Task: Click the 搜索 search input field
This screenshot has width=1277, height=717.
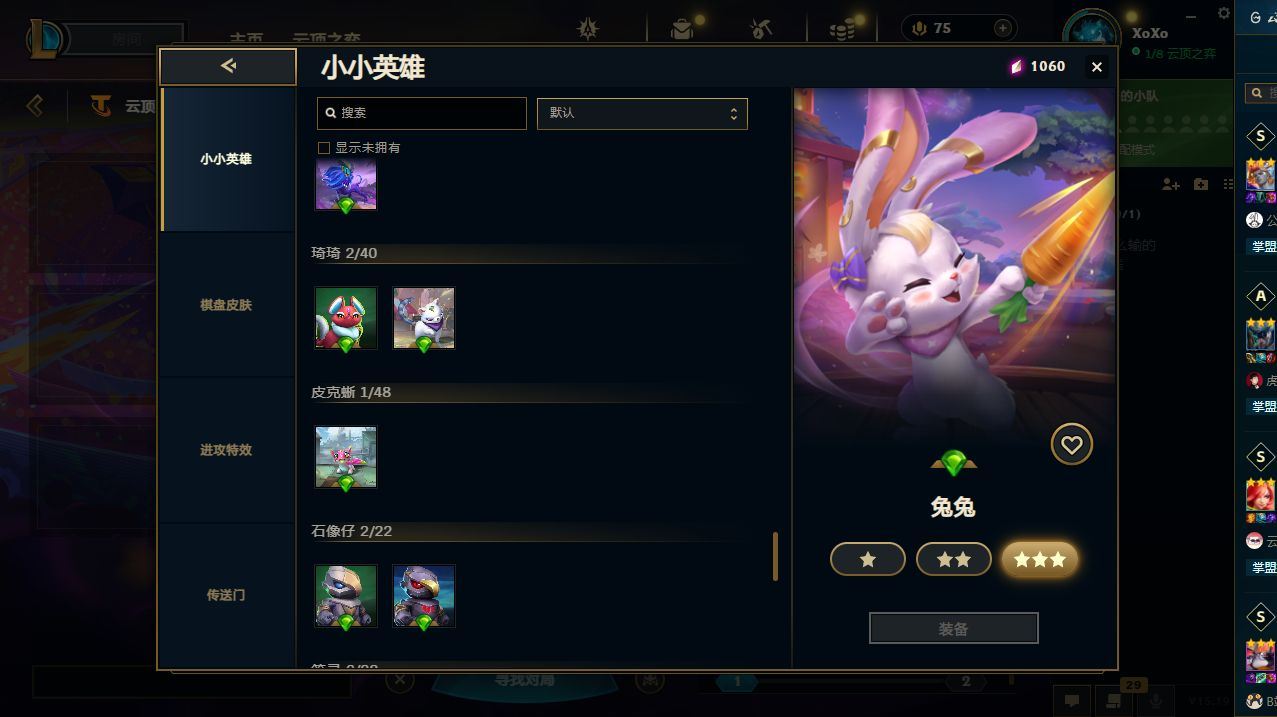Action: pyautogui.click(x=422, y=113)
